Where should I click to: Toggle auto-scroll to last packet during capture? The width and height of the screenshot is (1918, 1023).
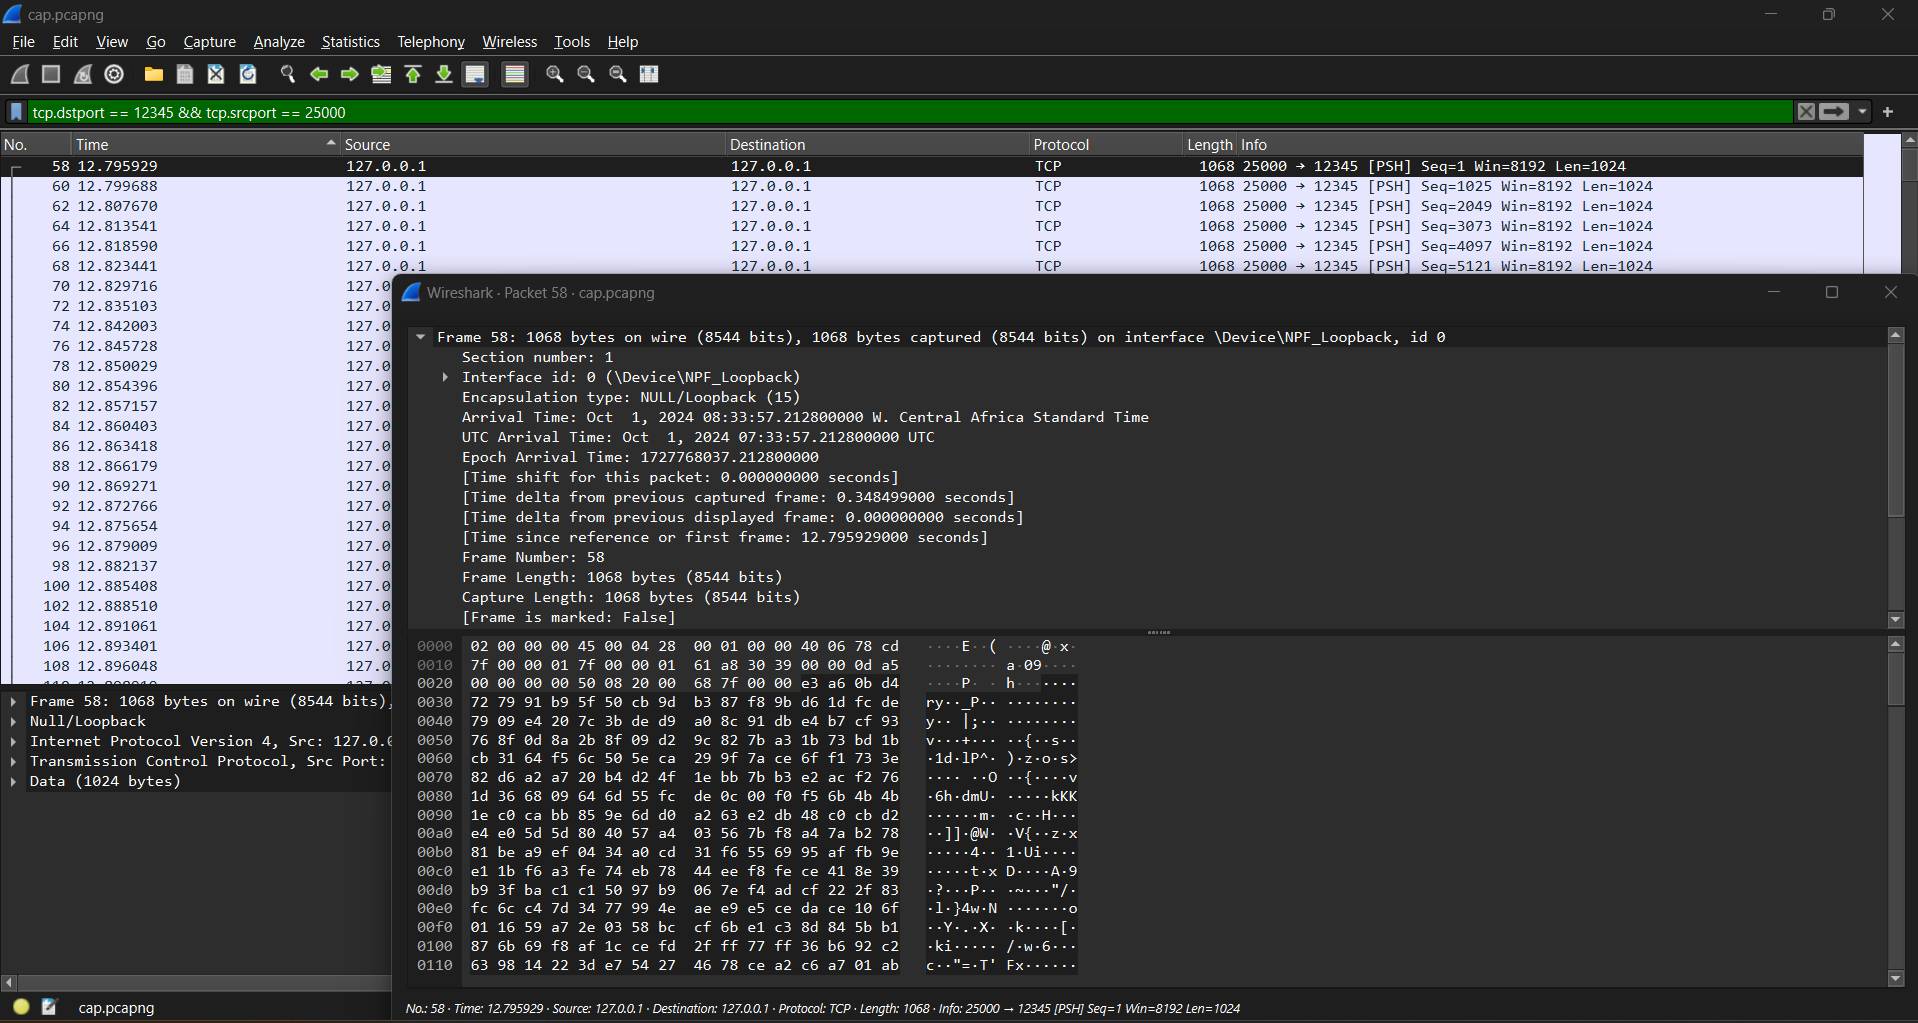475,74
